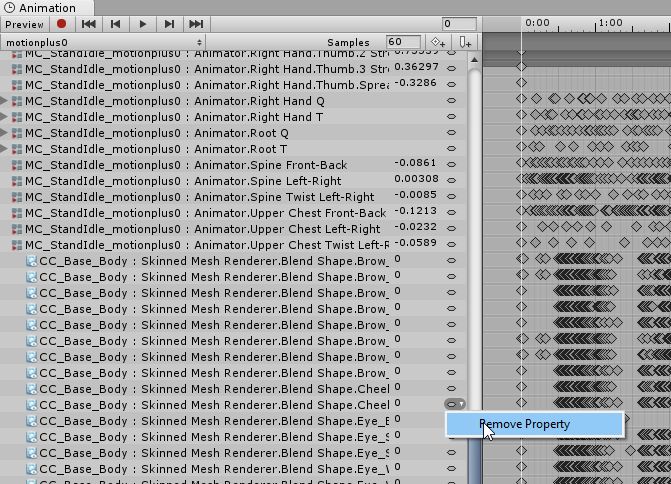Expand the Animator.Root T property
The image size is (671, 484).
coord(4,149)
